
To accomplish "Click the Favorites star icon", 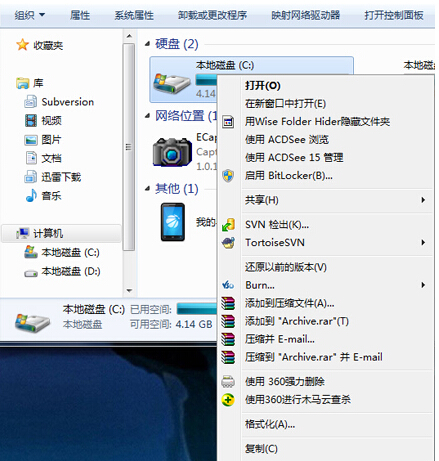I will click(22, 45).
